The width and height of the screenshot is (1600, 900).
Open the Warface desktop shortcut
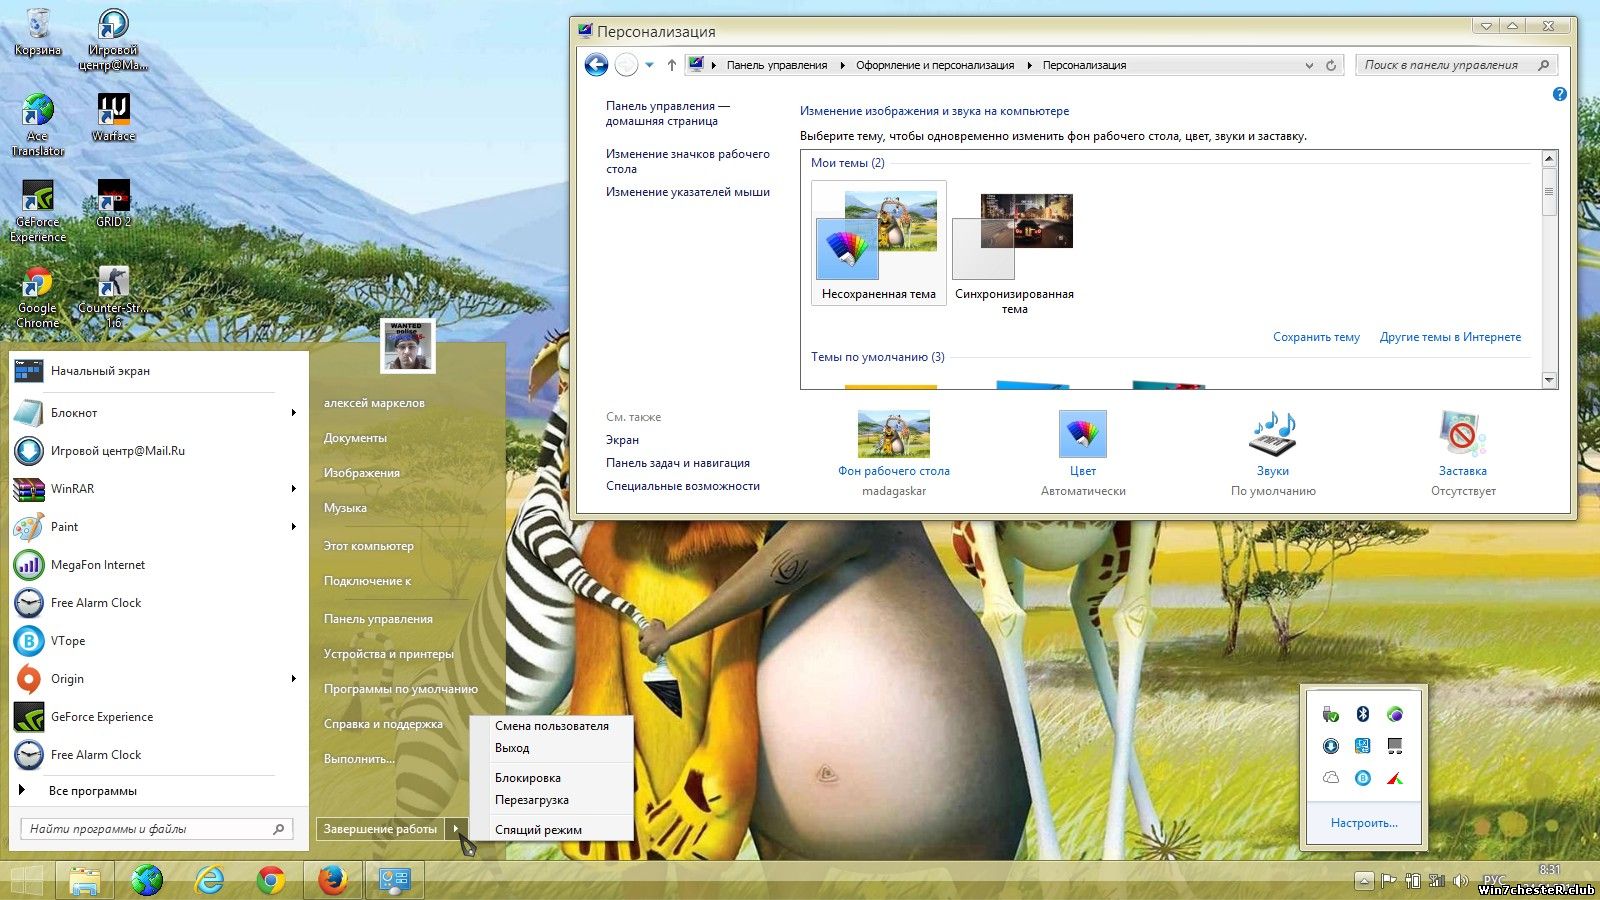113,117
